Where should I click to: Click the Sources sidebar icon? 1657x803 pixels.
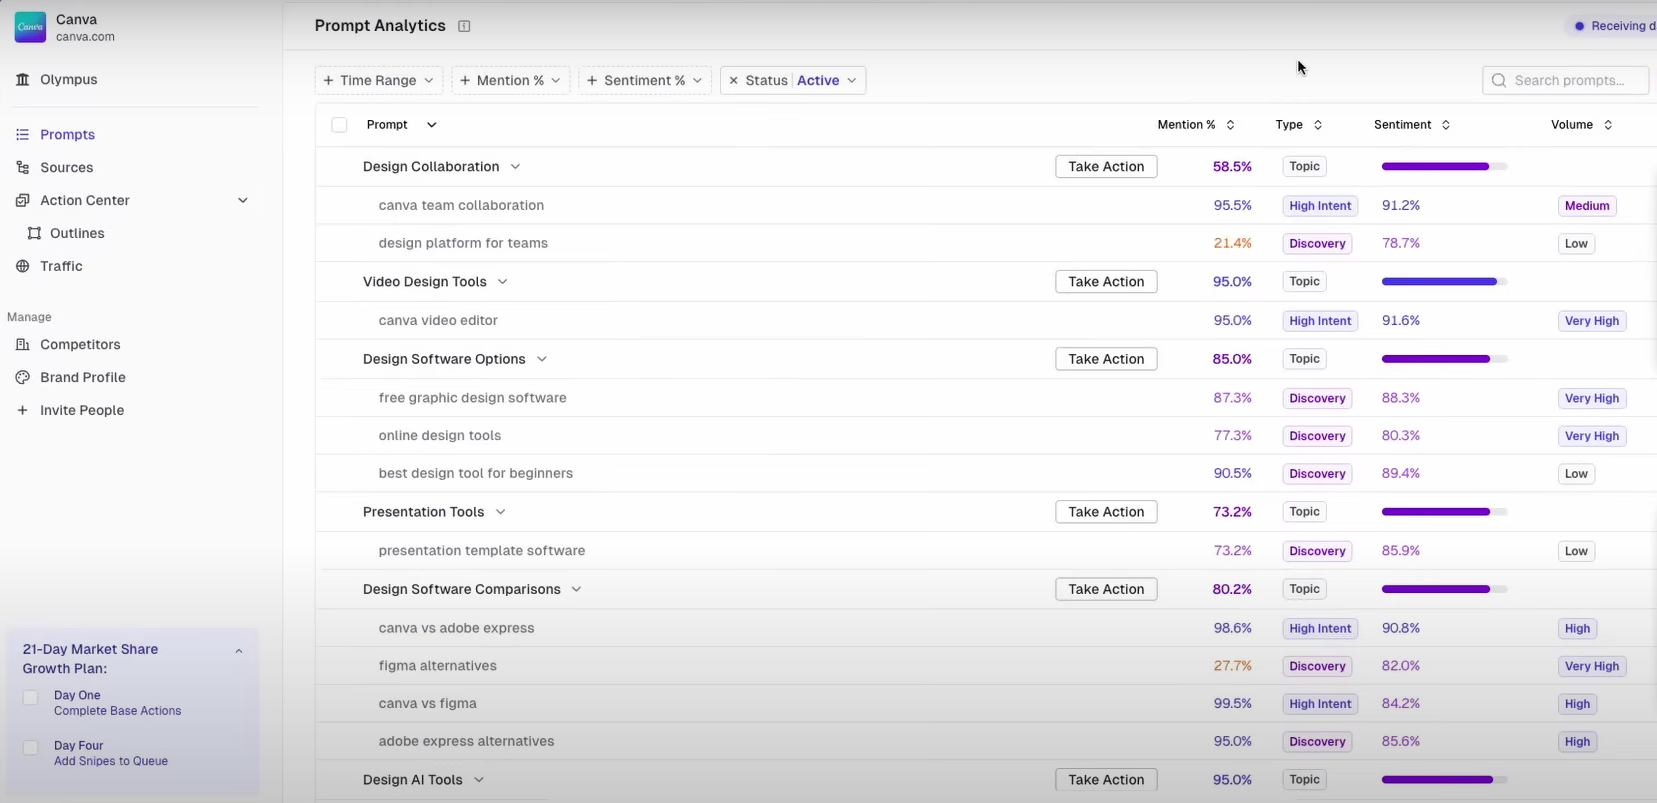23,168
